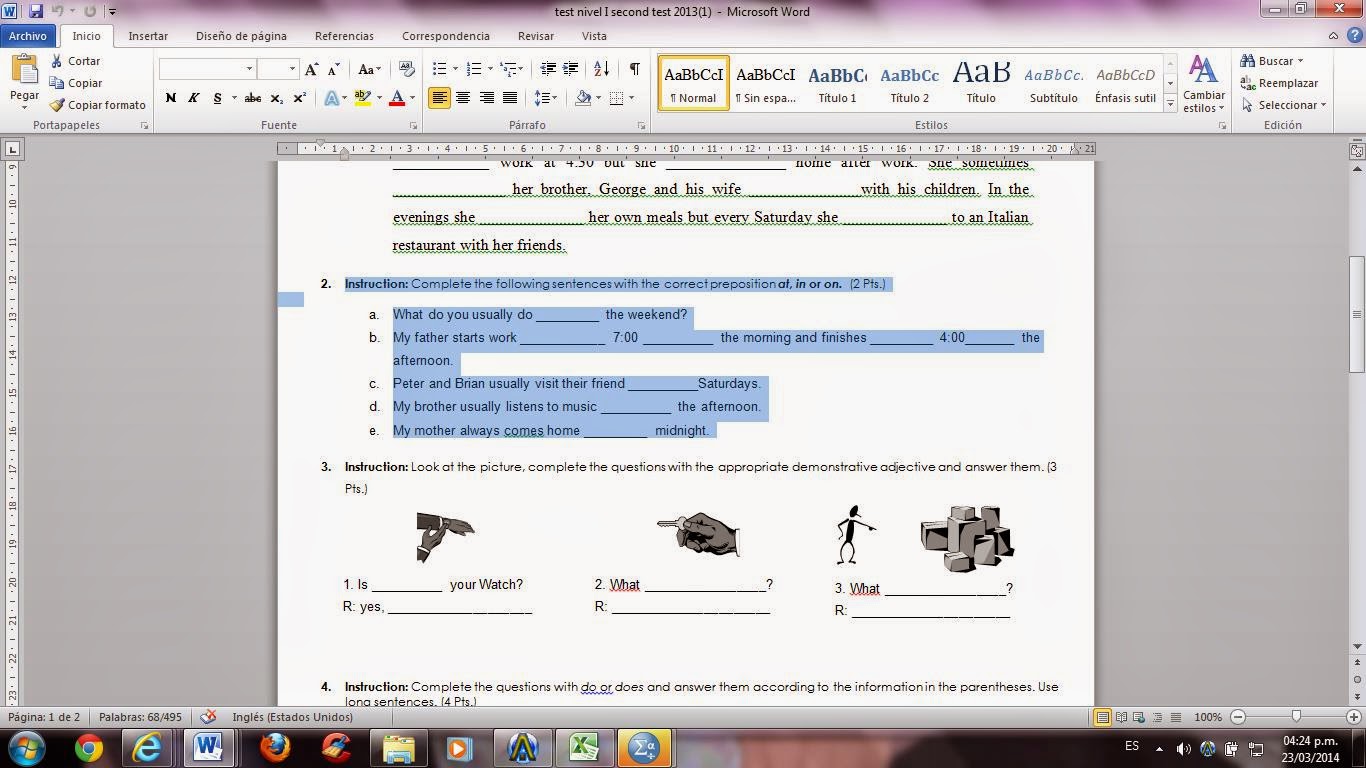
Task: Toggle italic (K) formatting
Action: pos(193,98)
